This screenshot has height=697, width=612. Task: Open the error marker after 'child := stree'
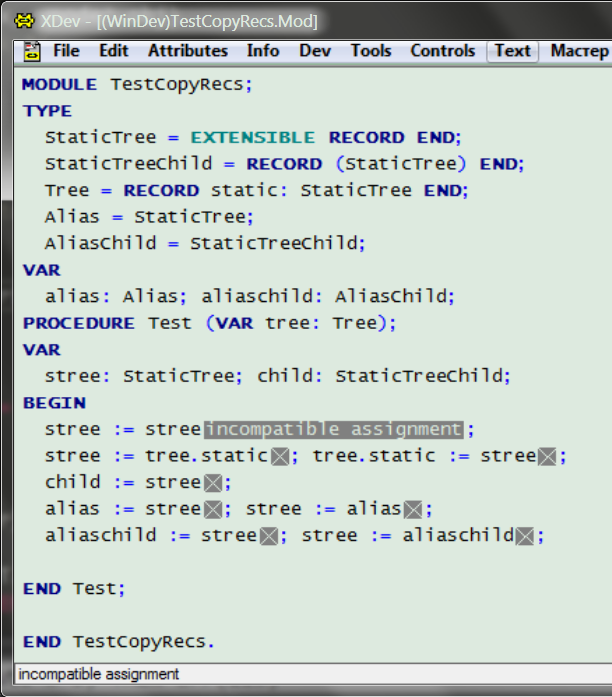pyautogui.click(x=213, y=483)
